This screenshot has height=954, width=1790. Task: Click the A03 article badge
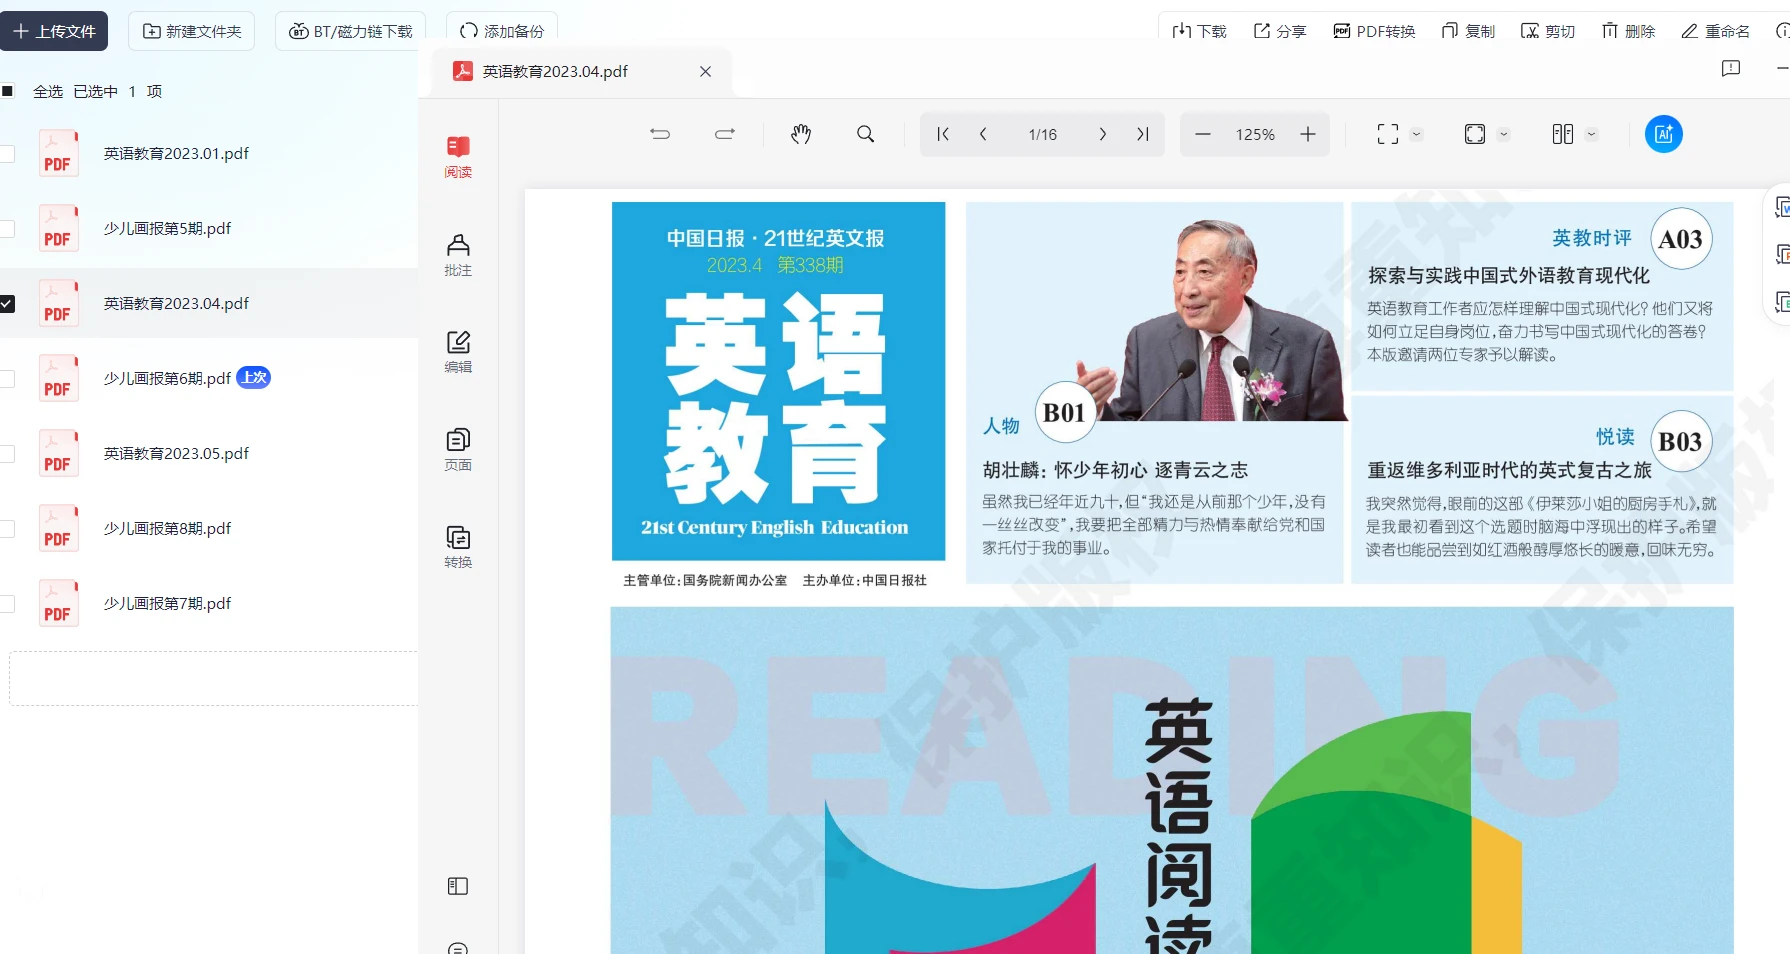tap(1681, 239)
